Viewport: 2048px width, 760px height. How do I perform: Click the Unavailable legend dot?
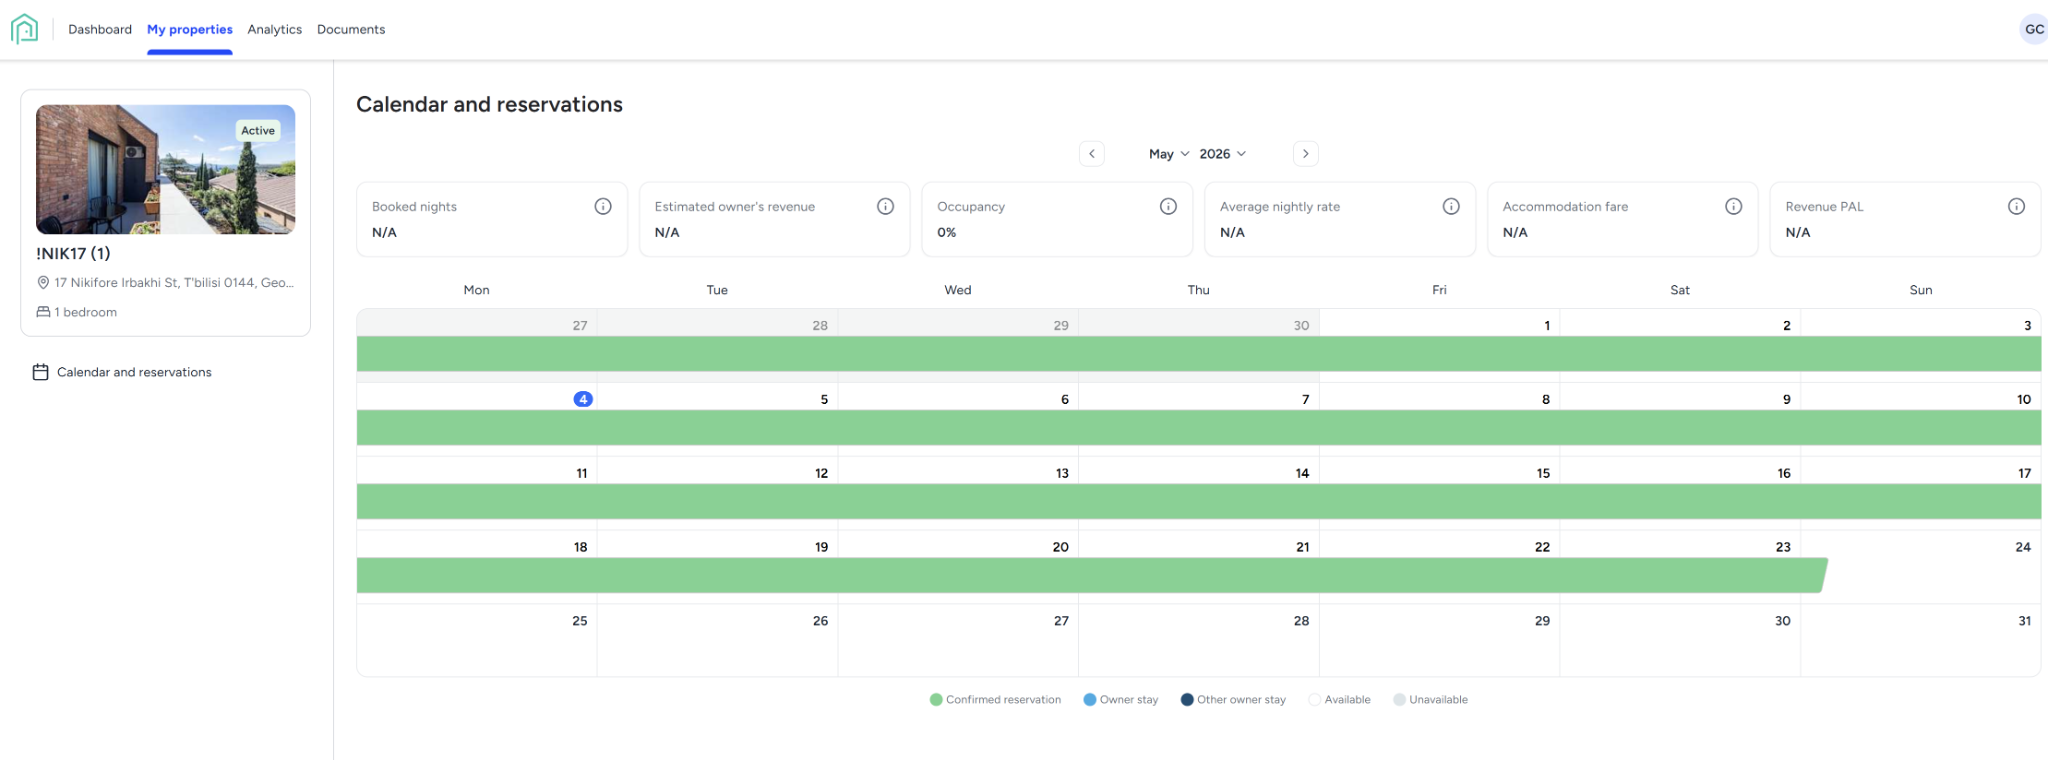[x=1399, y=700]
